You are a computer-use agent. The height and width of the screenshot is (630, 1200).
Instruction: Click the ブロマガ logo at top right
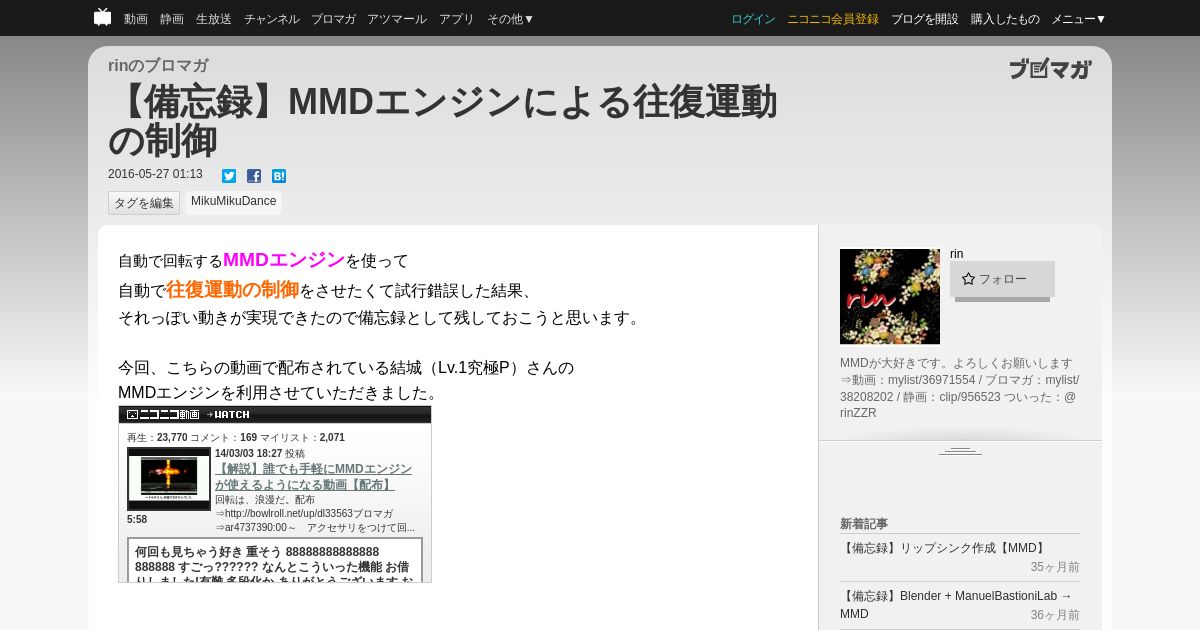pyautogui.click(x=1050, y=69)
